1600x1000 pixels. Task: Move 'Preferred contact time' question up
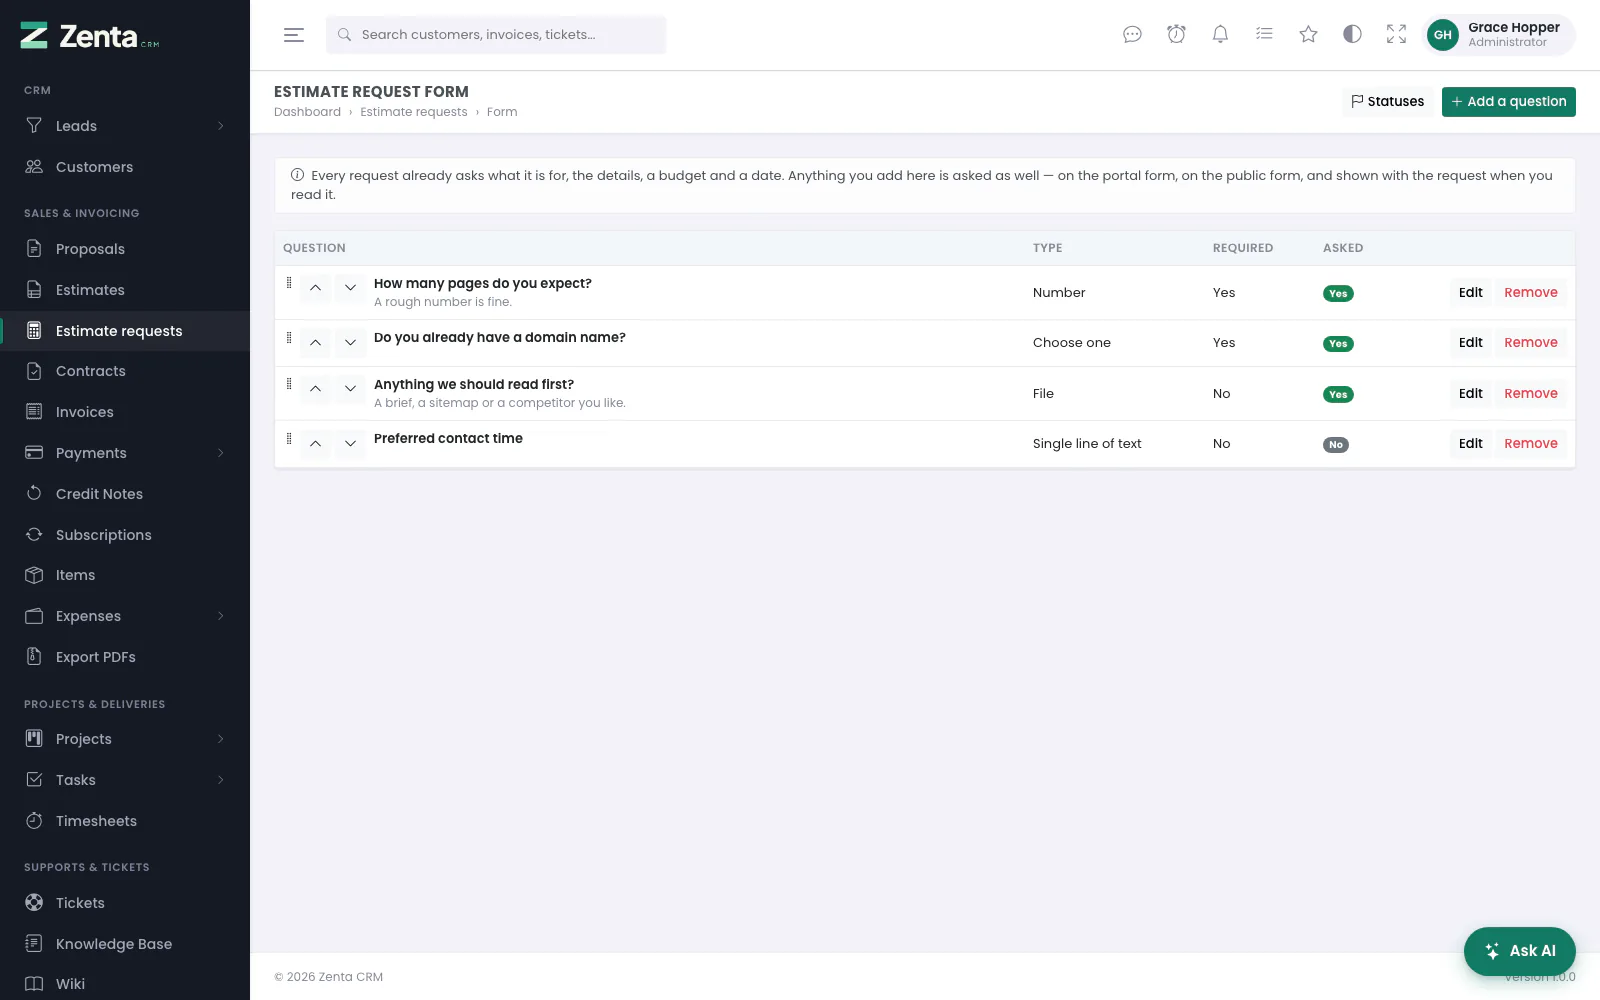point(315,443)
